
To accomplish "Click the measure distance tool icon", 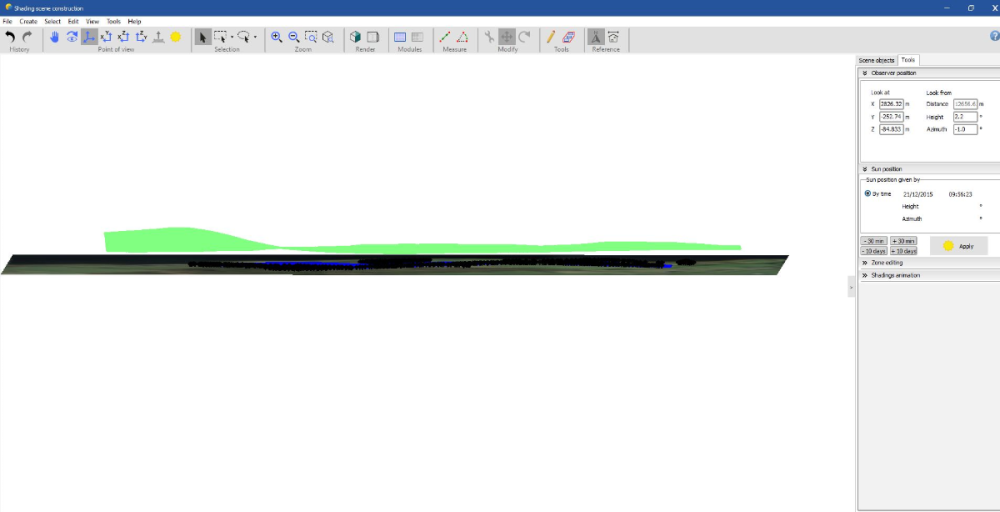I will click(x=445, y=37).
